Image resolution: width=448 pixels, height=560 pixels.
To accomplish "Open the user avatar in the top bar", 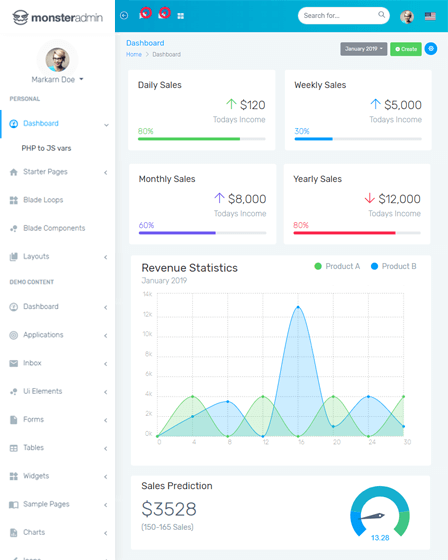I will tap(407, 16).
